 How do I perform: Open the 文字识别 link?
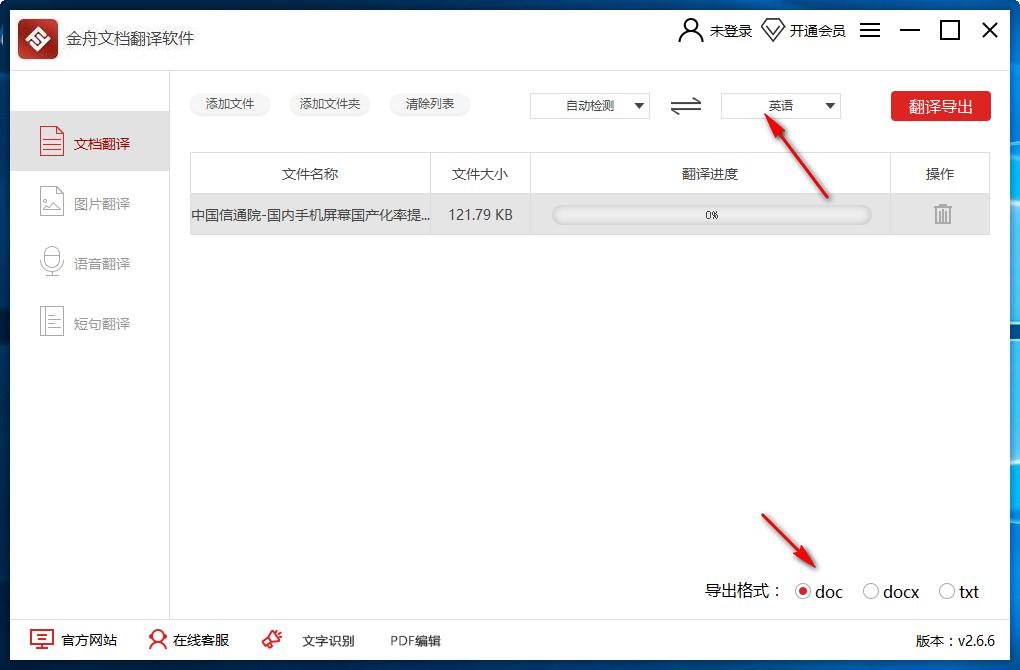[328, 641]
